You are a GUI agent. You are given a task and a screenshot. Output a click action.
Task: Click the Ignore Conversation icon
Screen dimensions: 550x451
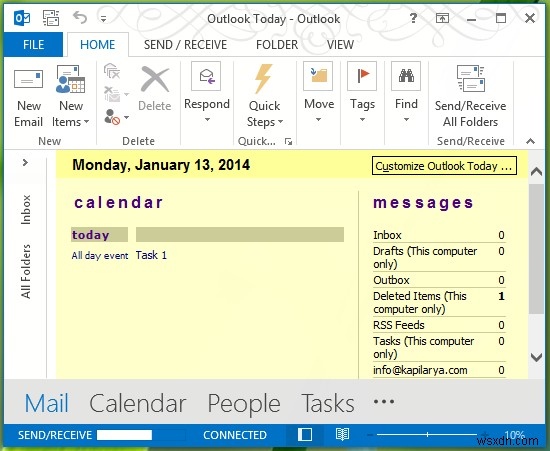pos(112,71)
